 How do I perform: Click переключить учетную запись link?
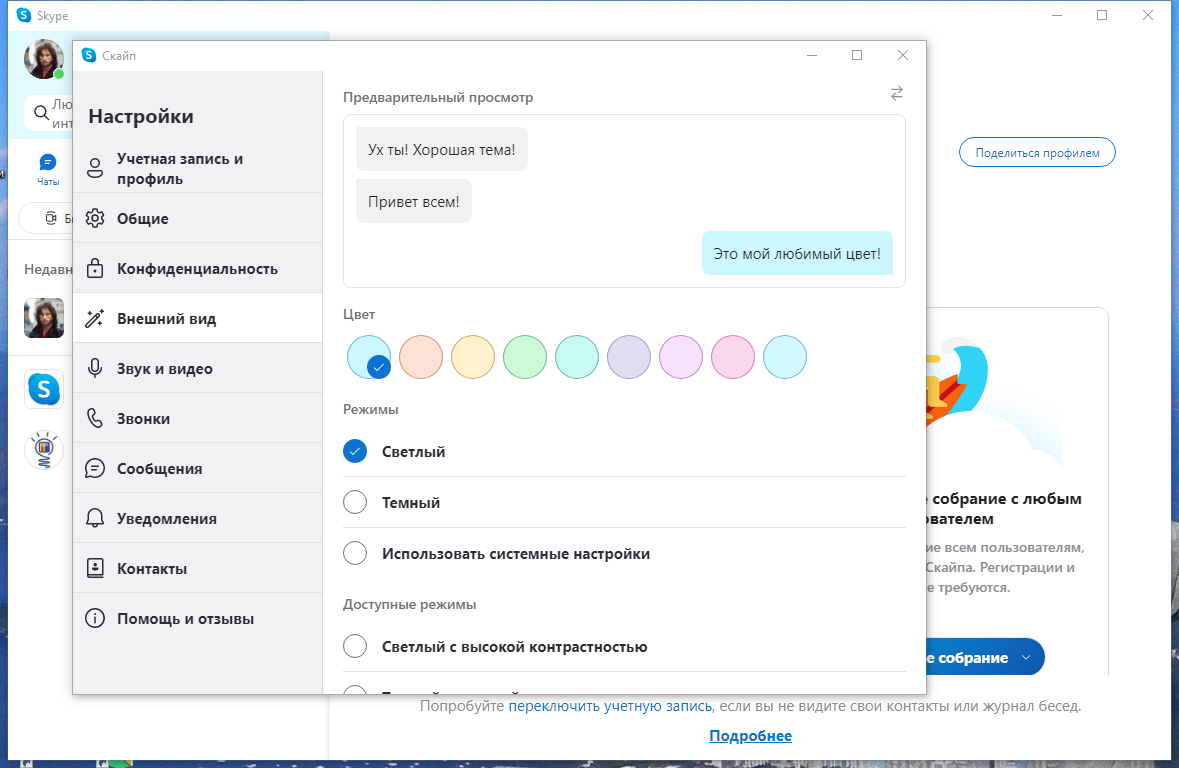coord(610,706)
